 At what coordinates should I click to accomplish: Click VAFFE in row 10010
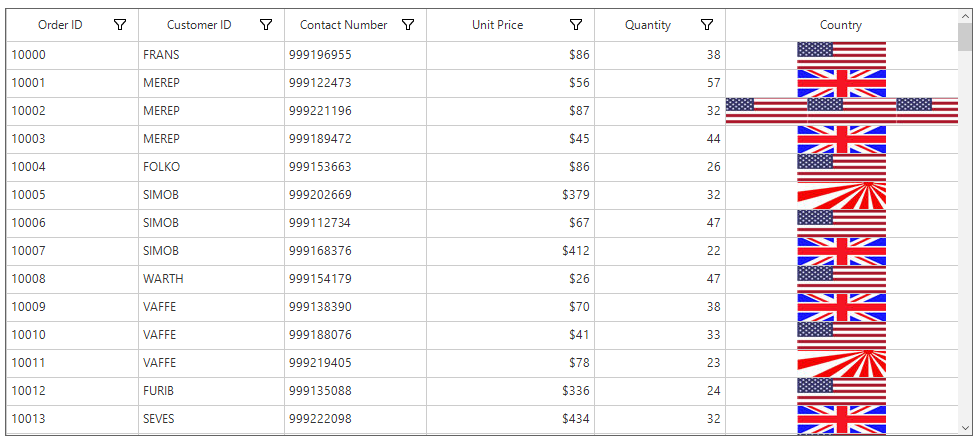tap(212, 335)
